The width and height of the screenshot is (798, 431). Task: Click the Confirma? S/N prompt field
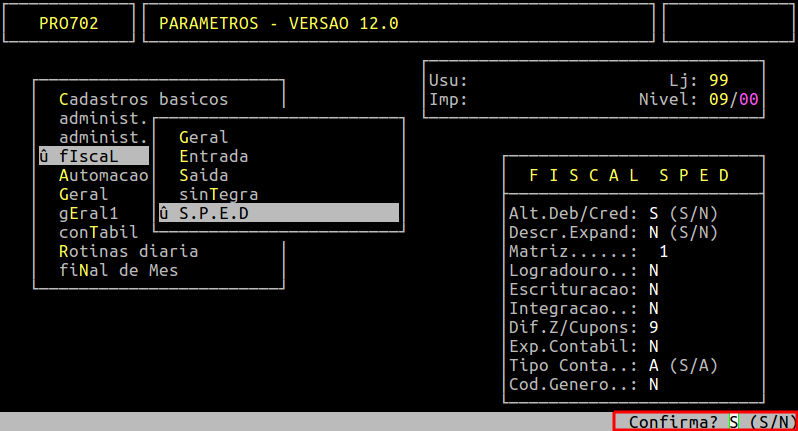tap(733, 422)
